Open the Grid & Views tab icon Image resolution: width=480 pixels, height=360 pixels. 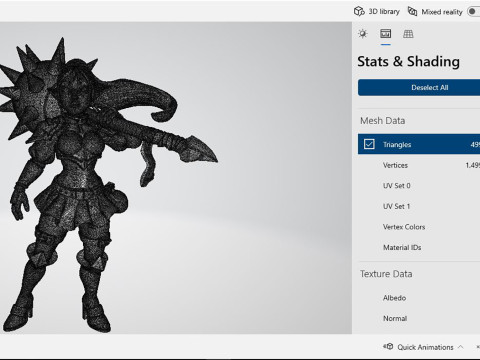click(408, 34)
